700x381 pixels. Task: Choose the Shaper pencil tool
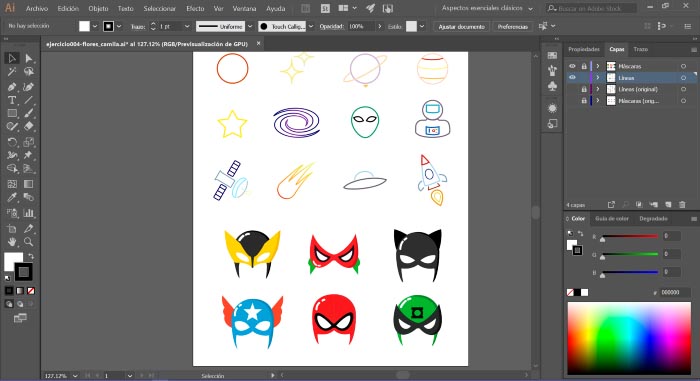coord(12,127)
